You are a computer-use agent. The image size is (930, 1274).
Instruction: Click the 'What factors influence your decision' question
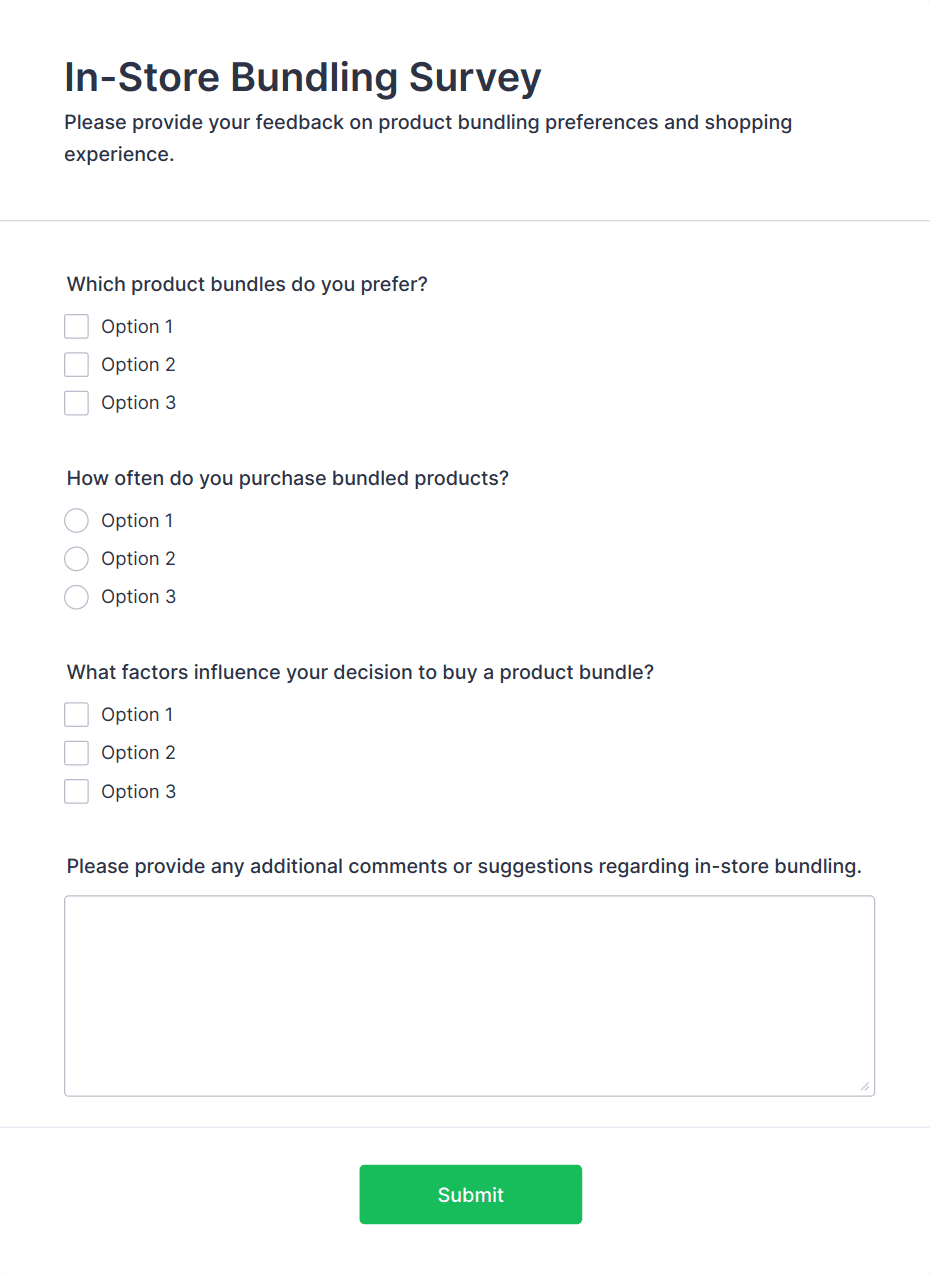[360, 672]
